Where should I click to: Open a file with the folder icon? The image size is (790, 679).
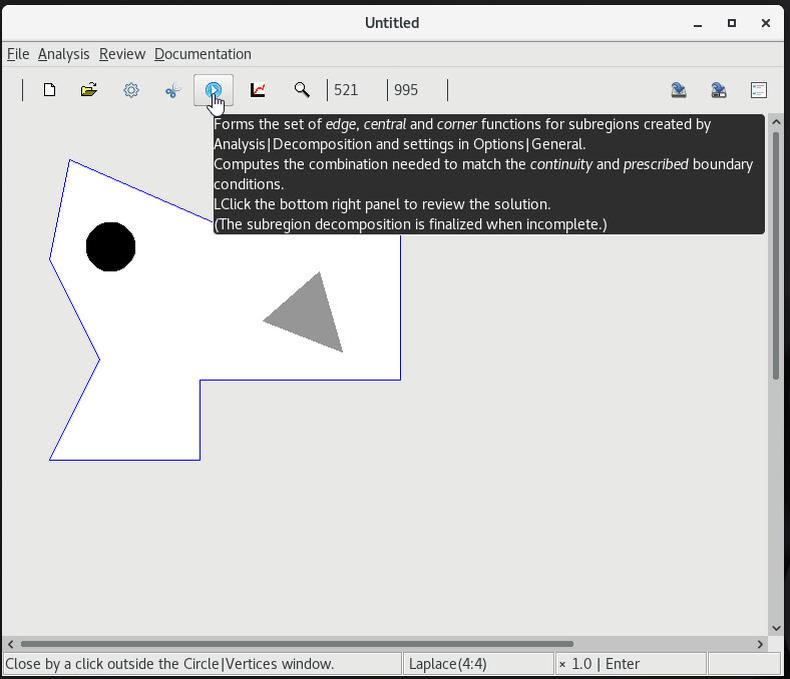pos(89,90)
